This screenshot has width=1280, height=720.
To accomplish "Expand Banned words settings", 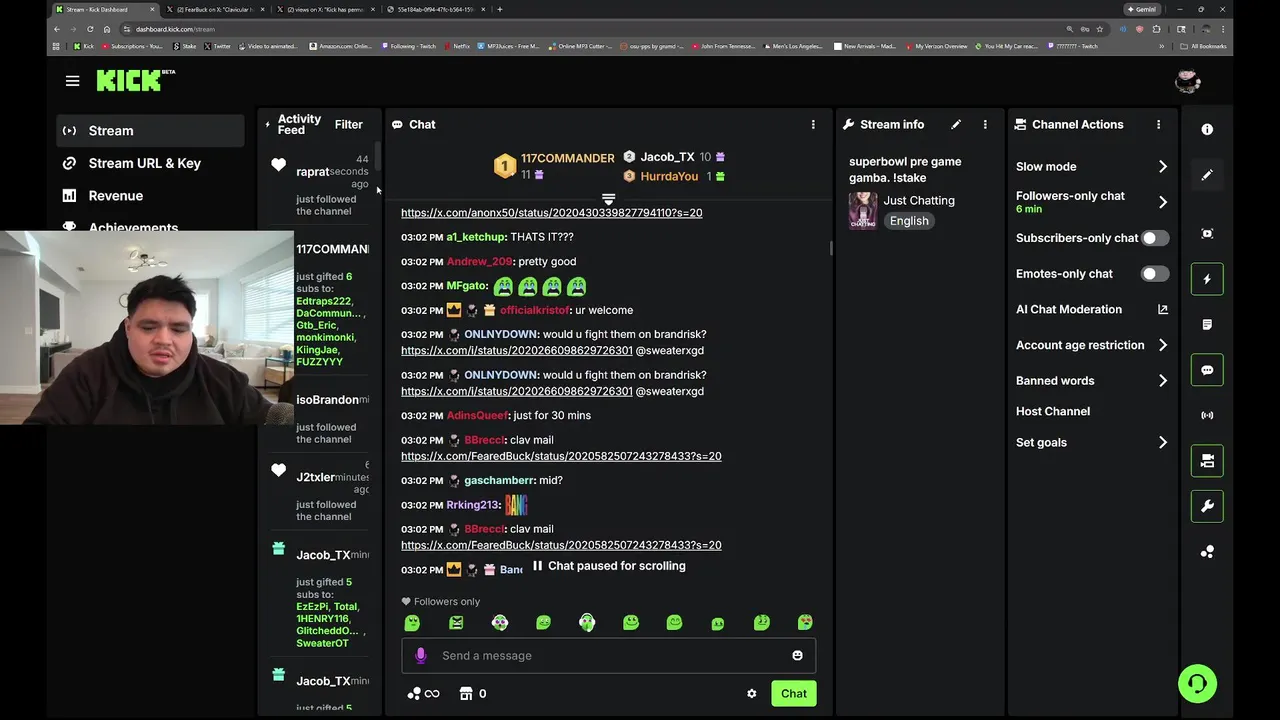I will [1092, 381].
